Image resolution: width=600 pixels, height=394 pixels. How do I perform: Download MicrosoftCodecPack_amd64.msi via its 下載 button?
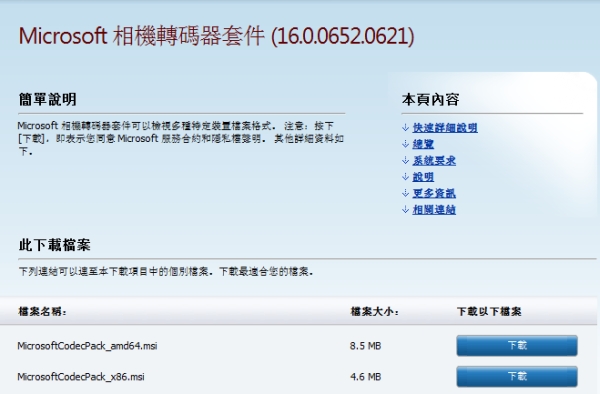click(x=517, y=345)
